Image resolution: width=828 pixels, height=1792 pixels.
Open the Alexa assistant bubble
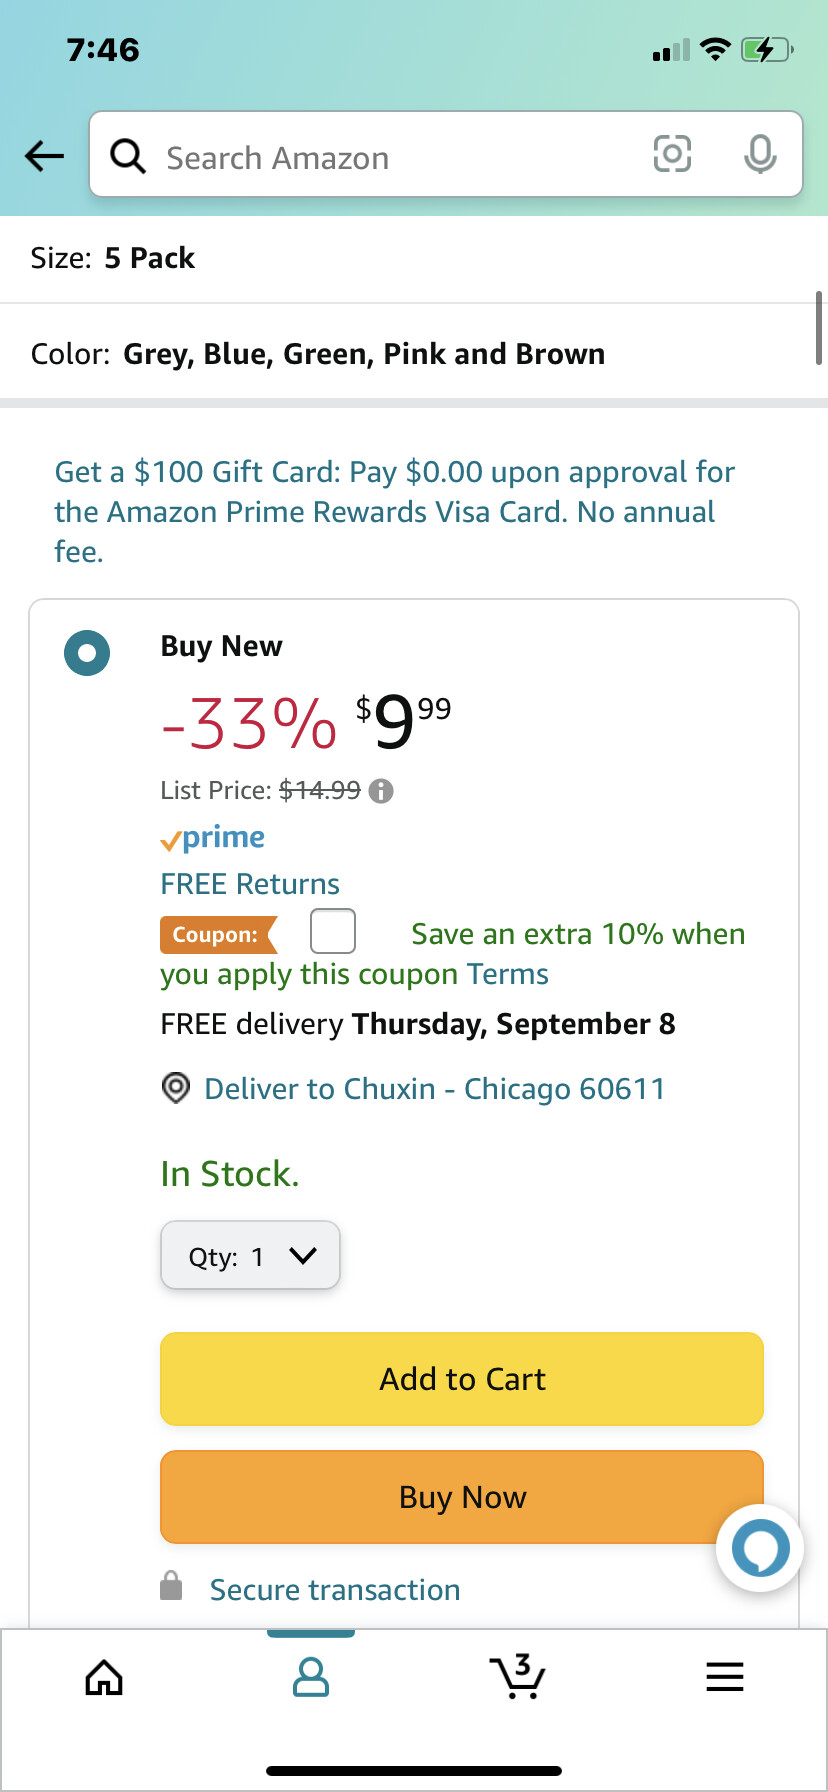click(760, 1548)
